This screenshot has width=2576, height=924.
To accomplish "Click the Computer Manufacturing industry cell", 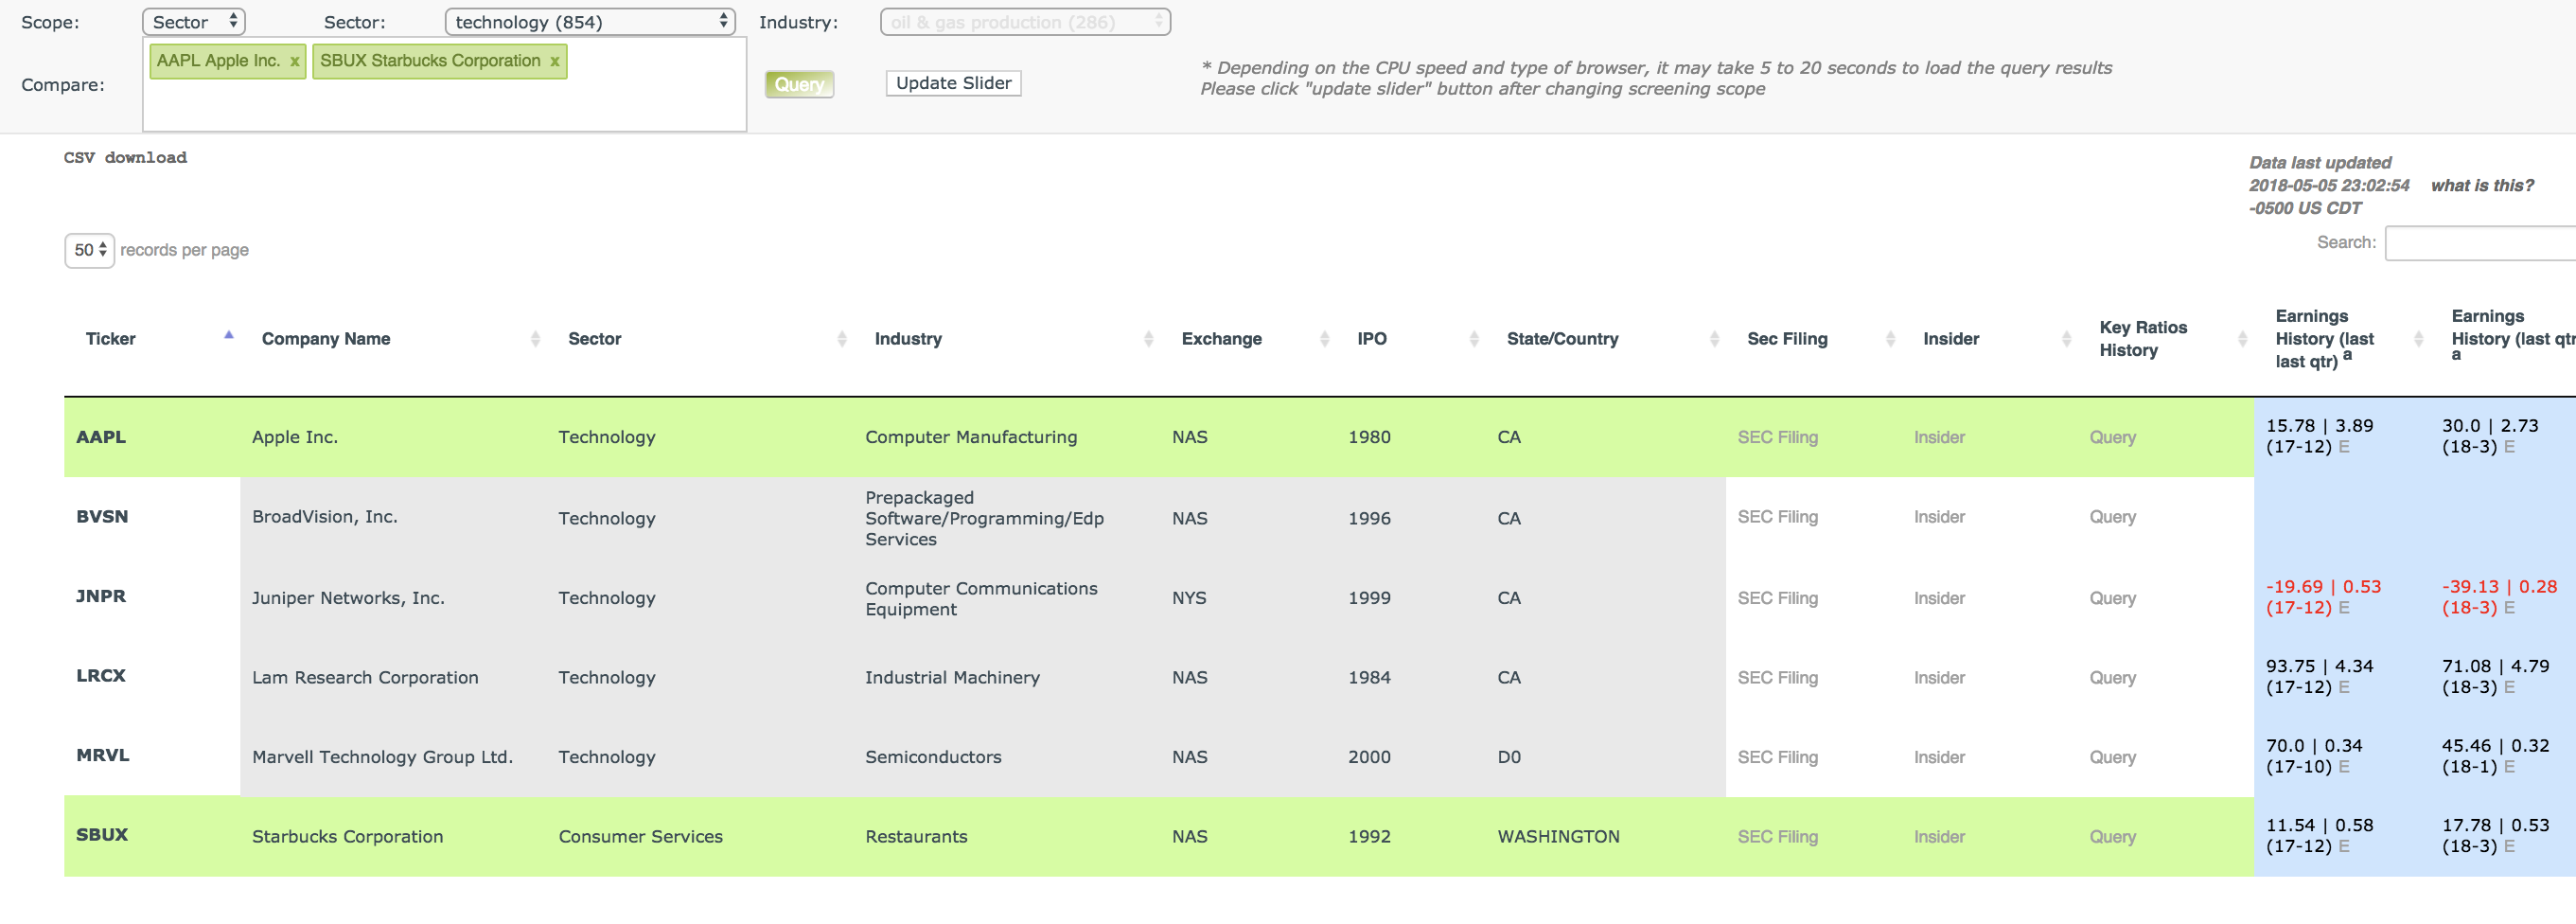I will tap(971, 438).
